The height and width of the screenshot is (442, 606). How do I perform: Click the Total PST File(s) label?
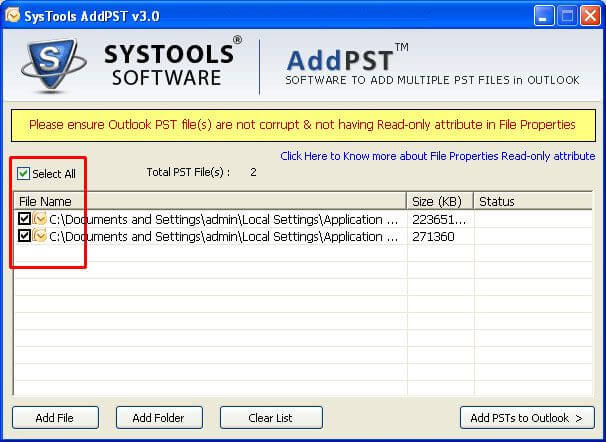tap(188, 172)
